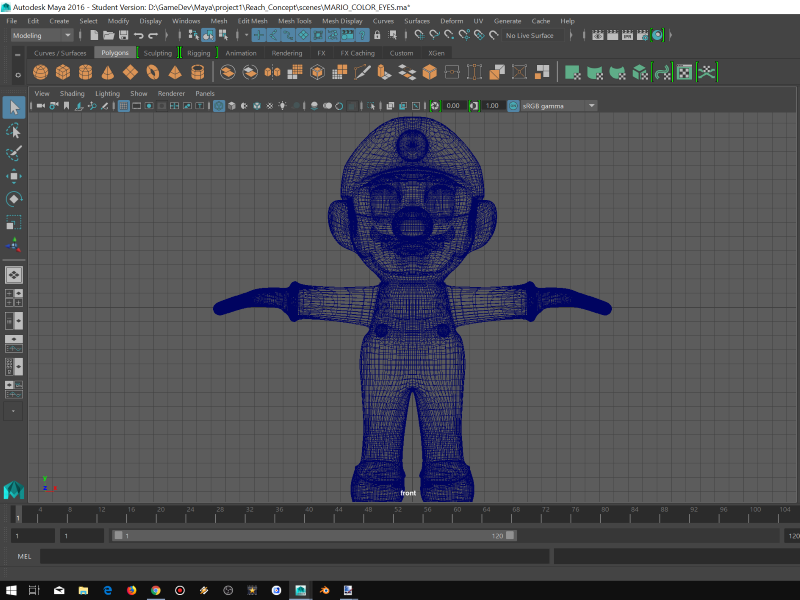The image size is (800, 600).
Task: Click the MEL script language label
Action: [24, 556]
